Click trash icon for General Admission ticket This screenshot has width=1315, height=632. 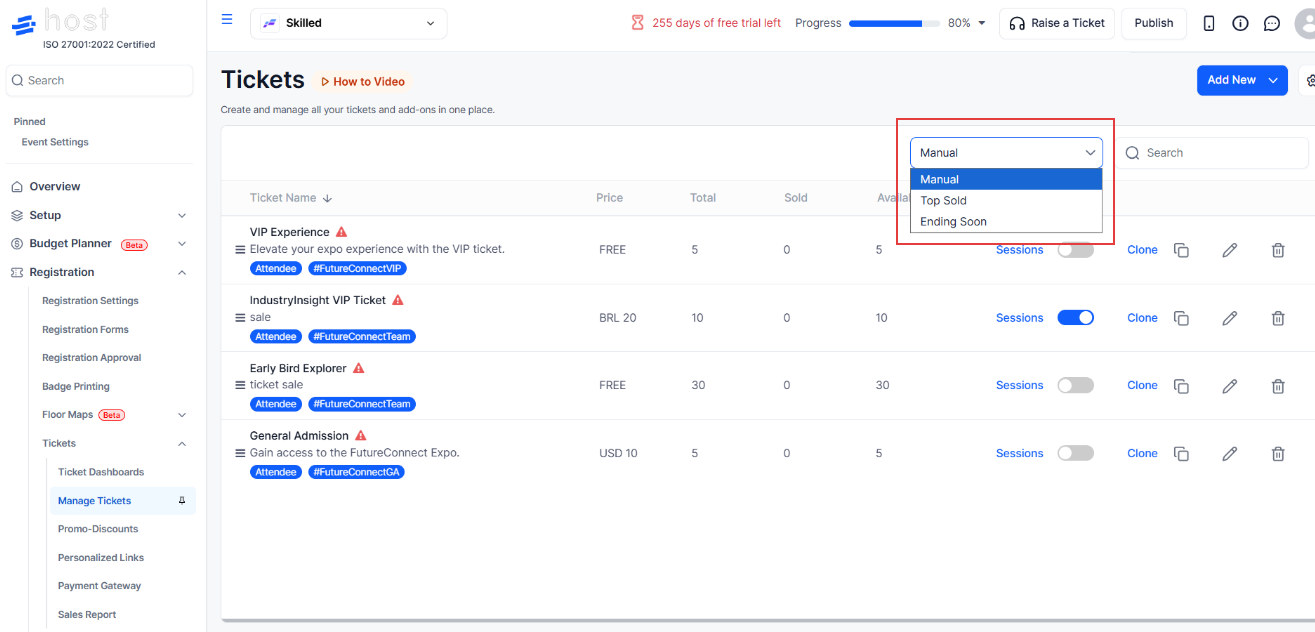pyautogui.click(x=1277, y=453)
